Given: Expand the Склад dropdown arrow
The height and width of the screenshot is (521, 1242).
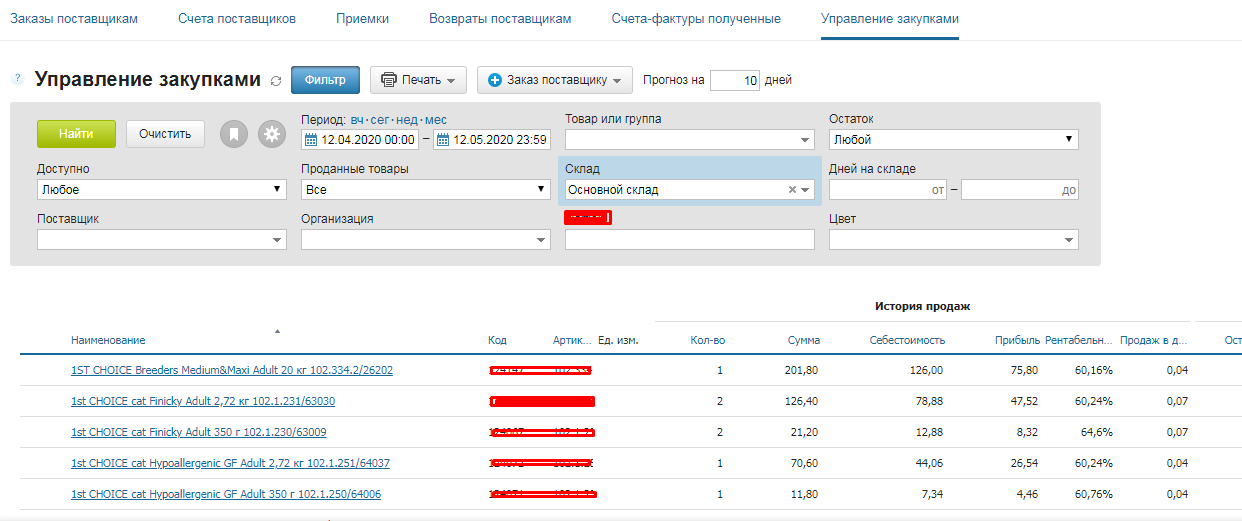Looking at the screenshot, I should coord(806,190).
